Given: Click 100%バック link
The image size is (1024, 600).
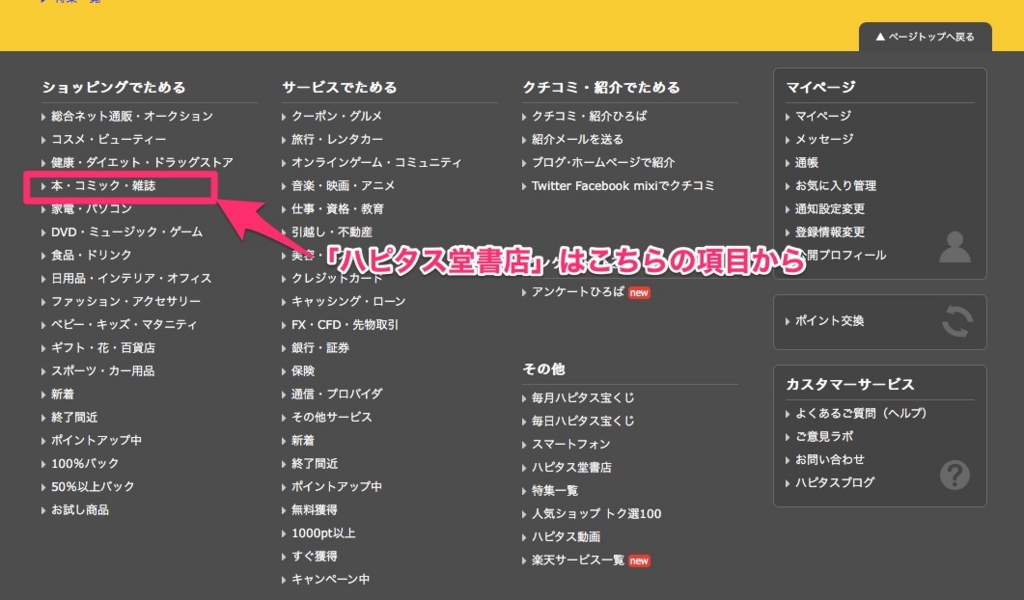Looking at the screenshot, I should coord(85,464).
